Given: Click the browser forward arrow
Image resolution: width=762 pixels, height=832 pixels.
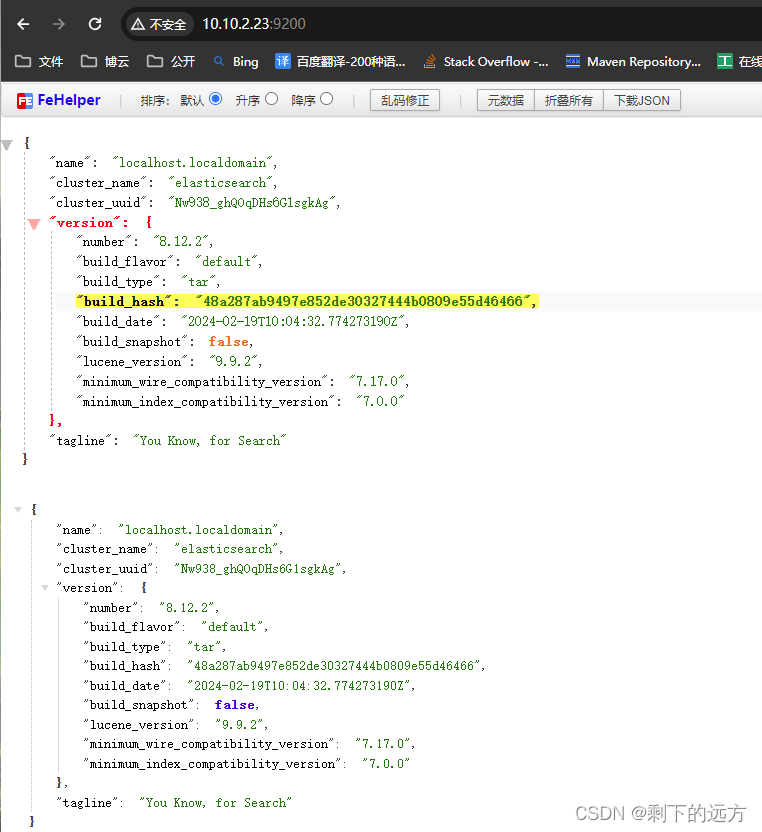Looking at the screenshot, I should pos(59,24).
